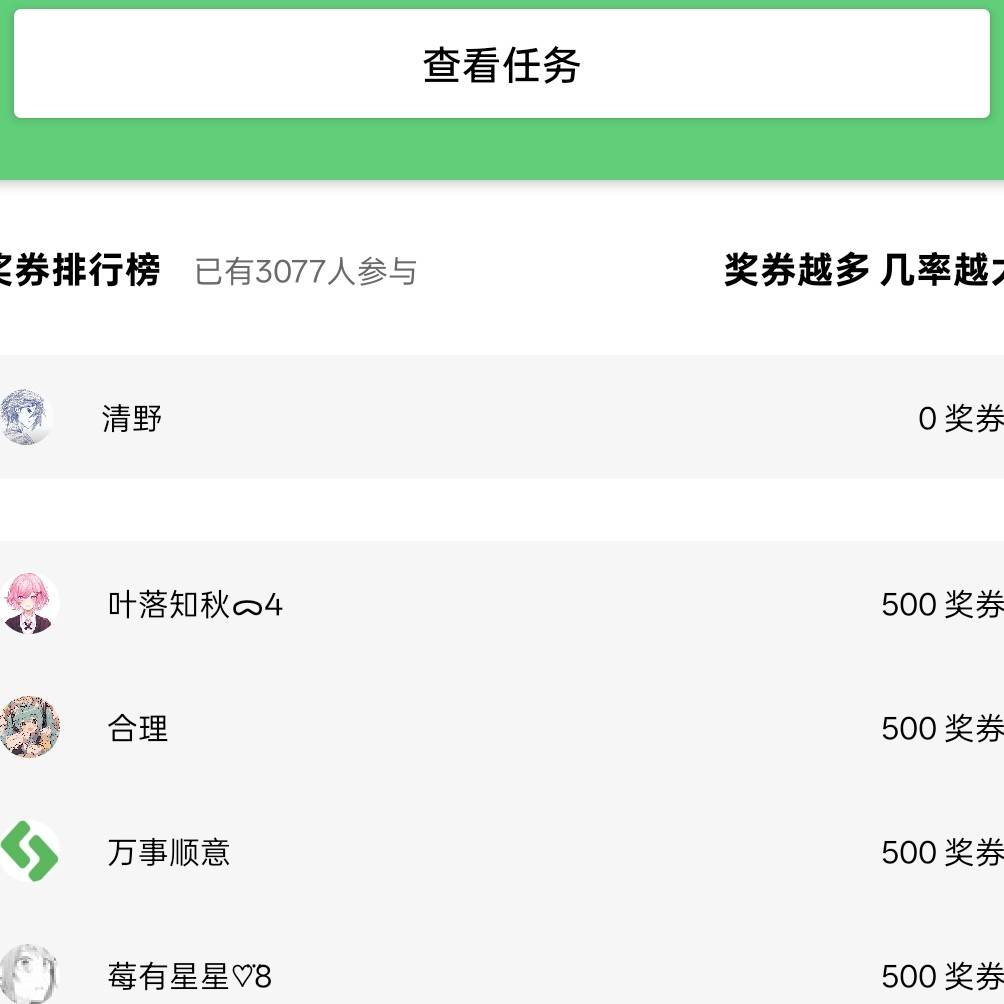1004x1004 pixels.
Task: Open the avatar beside 莓有星星
Action: coord(29,974)
